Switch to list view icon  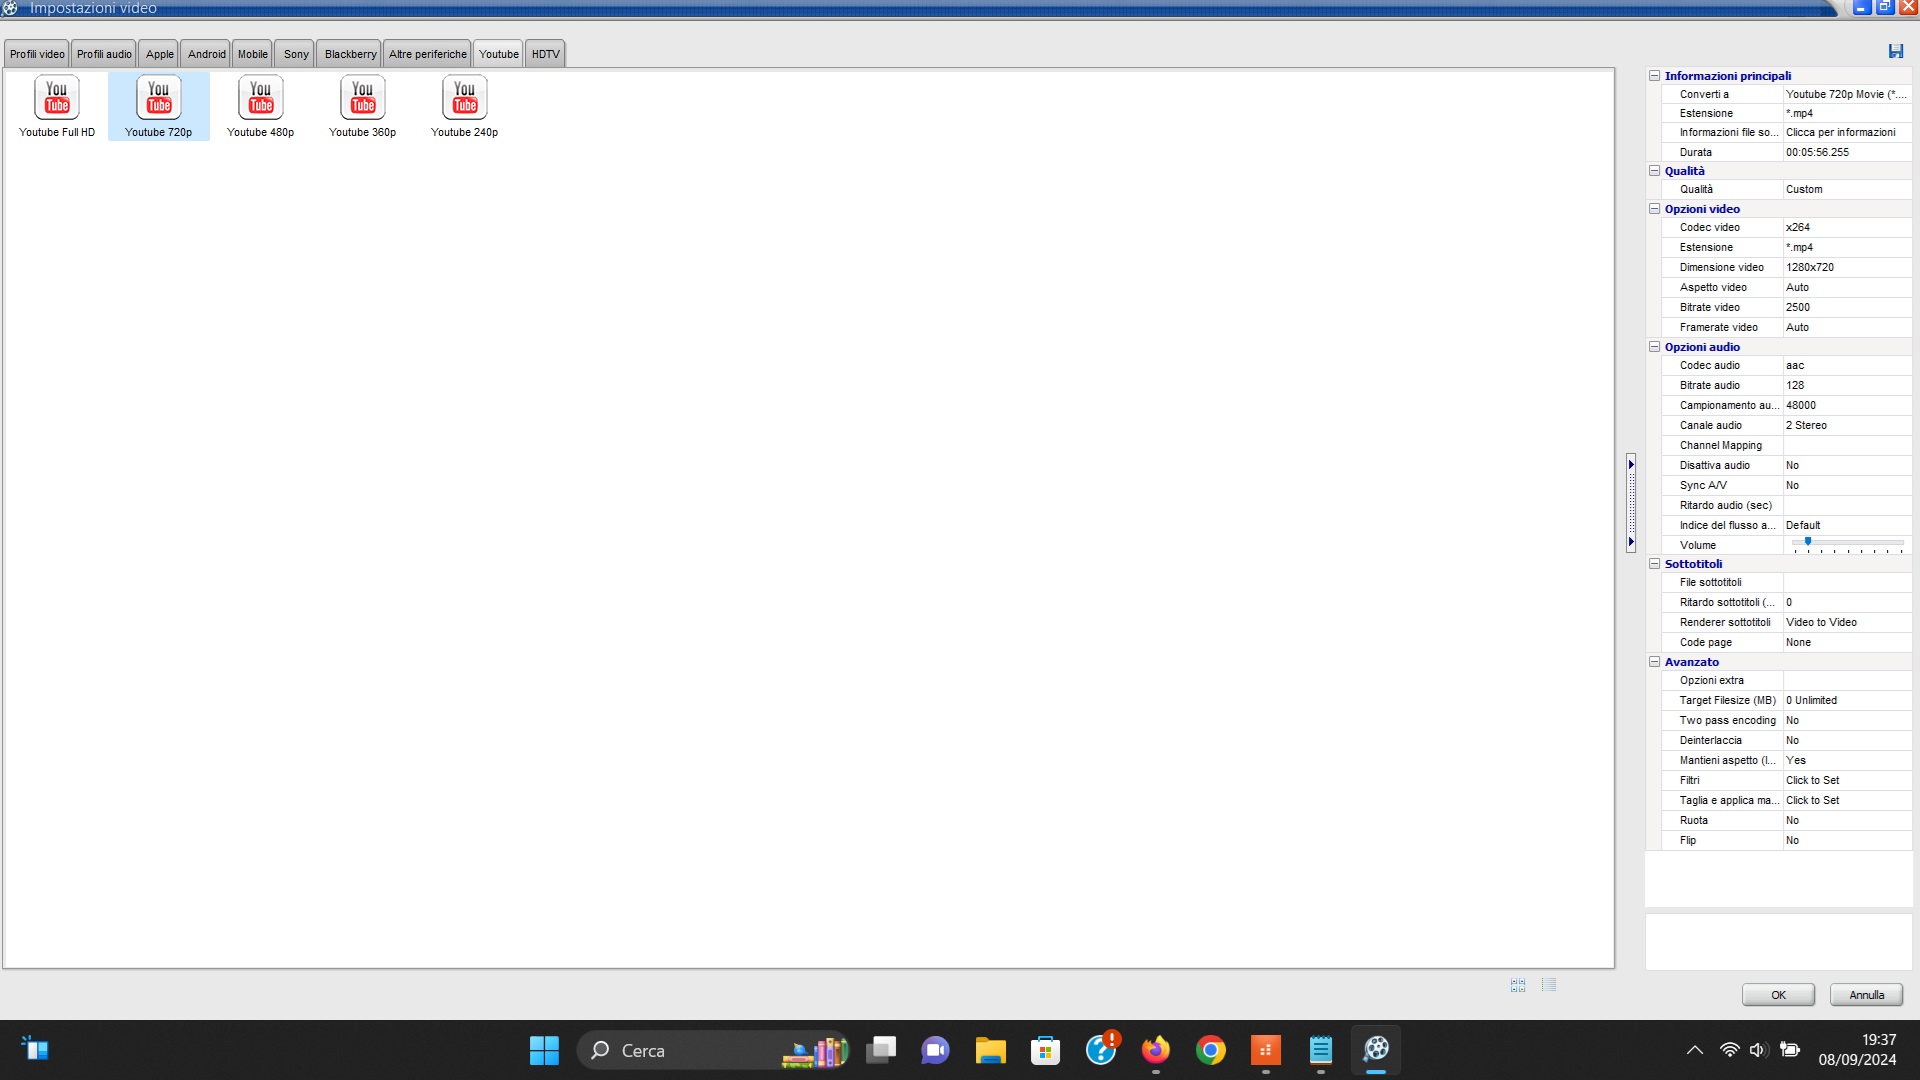tap(1549, 985)
